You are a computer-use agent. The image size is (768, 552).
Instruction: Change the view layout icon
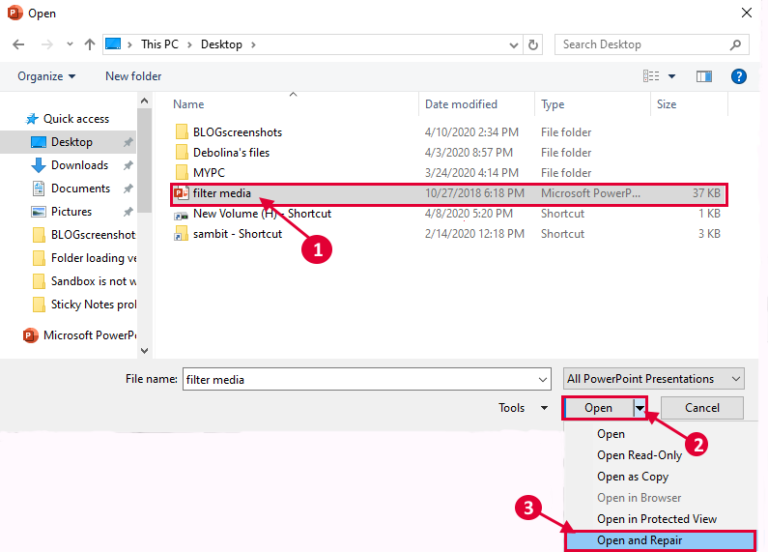tap(651, 76)
